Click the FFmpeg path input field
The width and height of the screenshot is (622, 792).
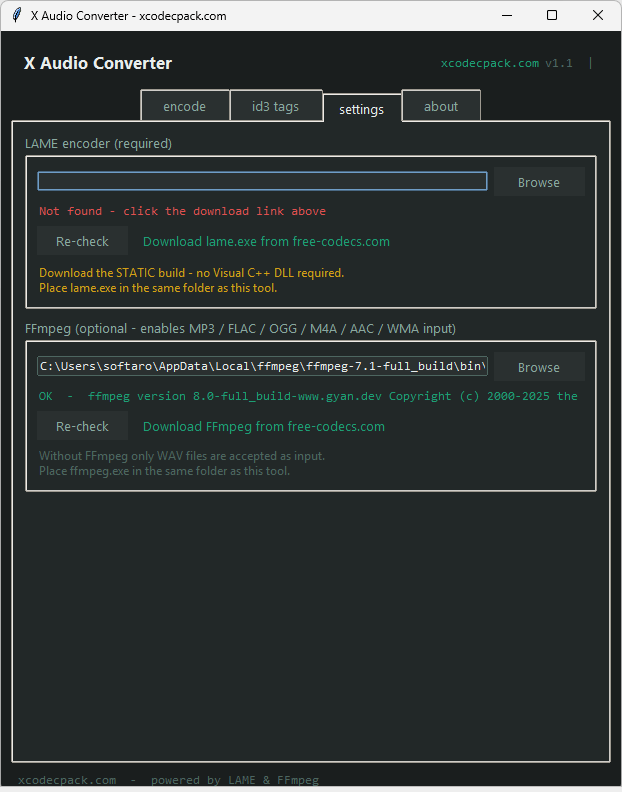tap(262, 366)
